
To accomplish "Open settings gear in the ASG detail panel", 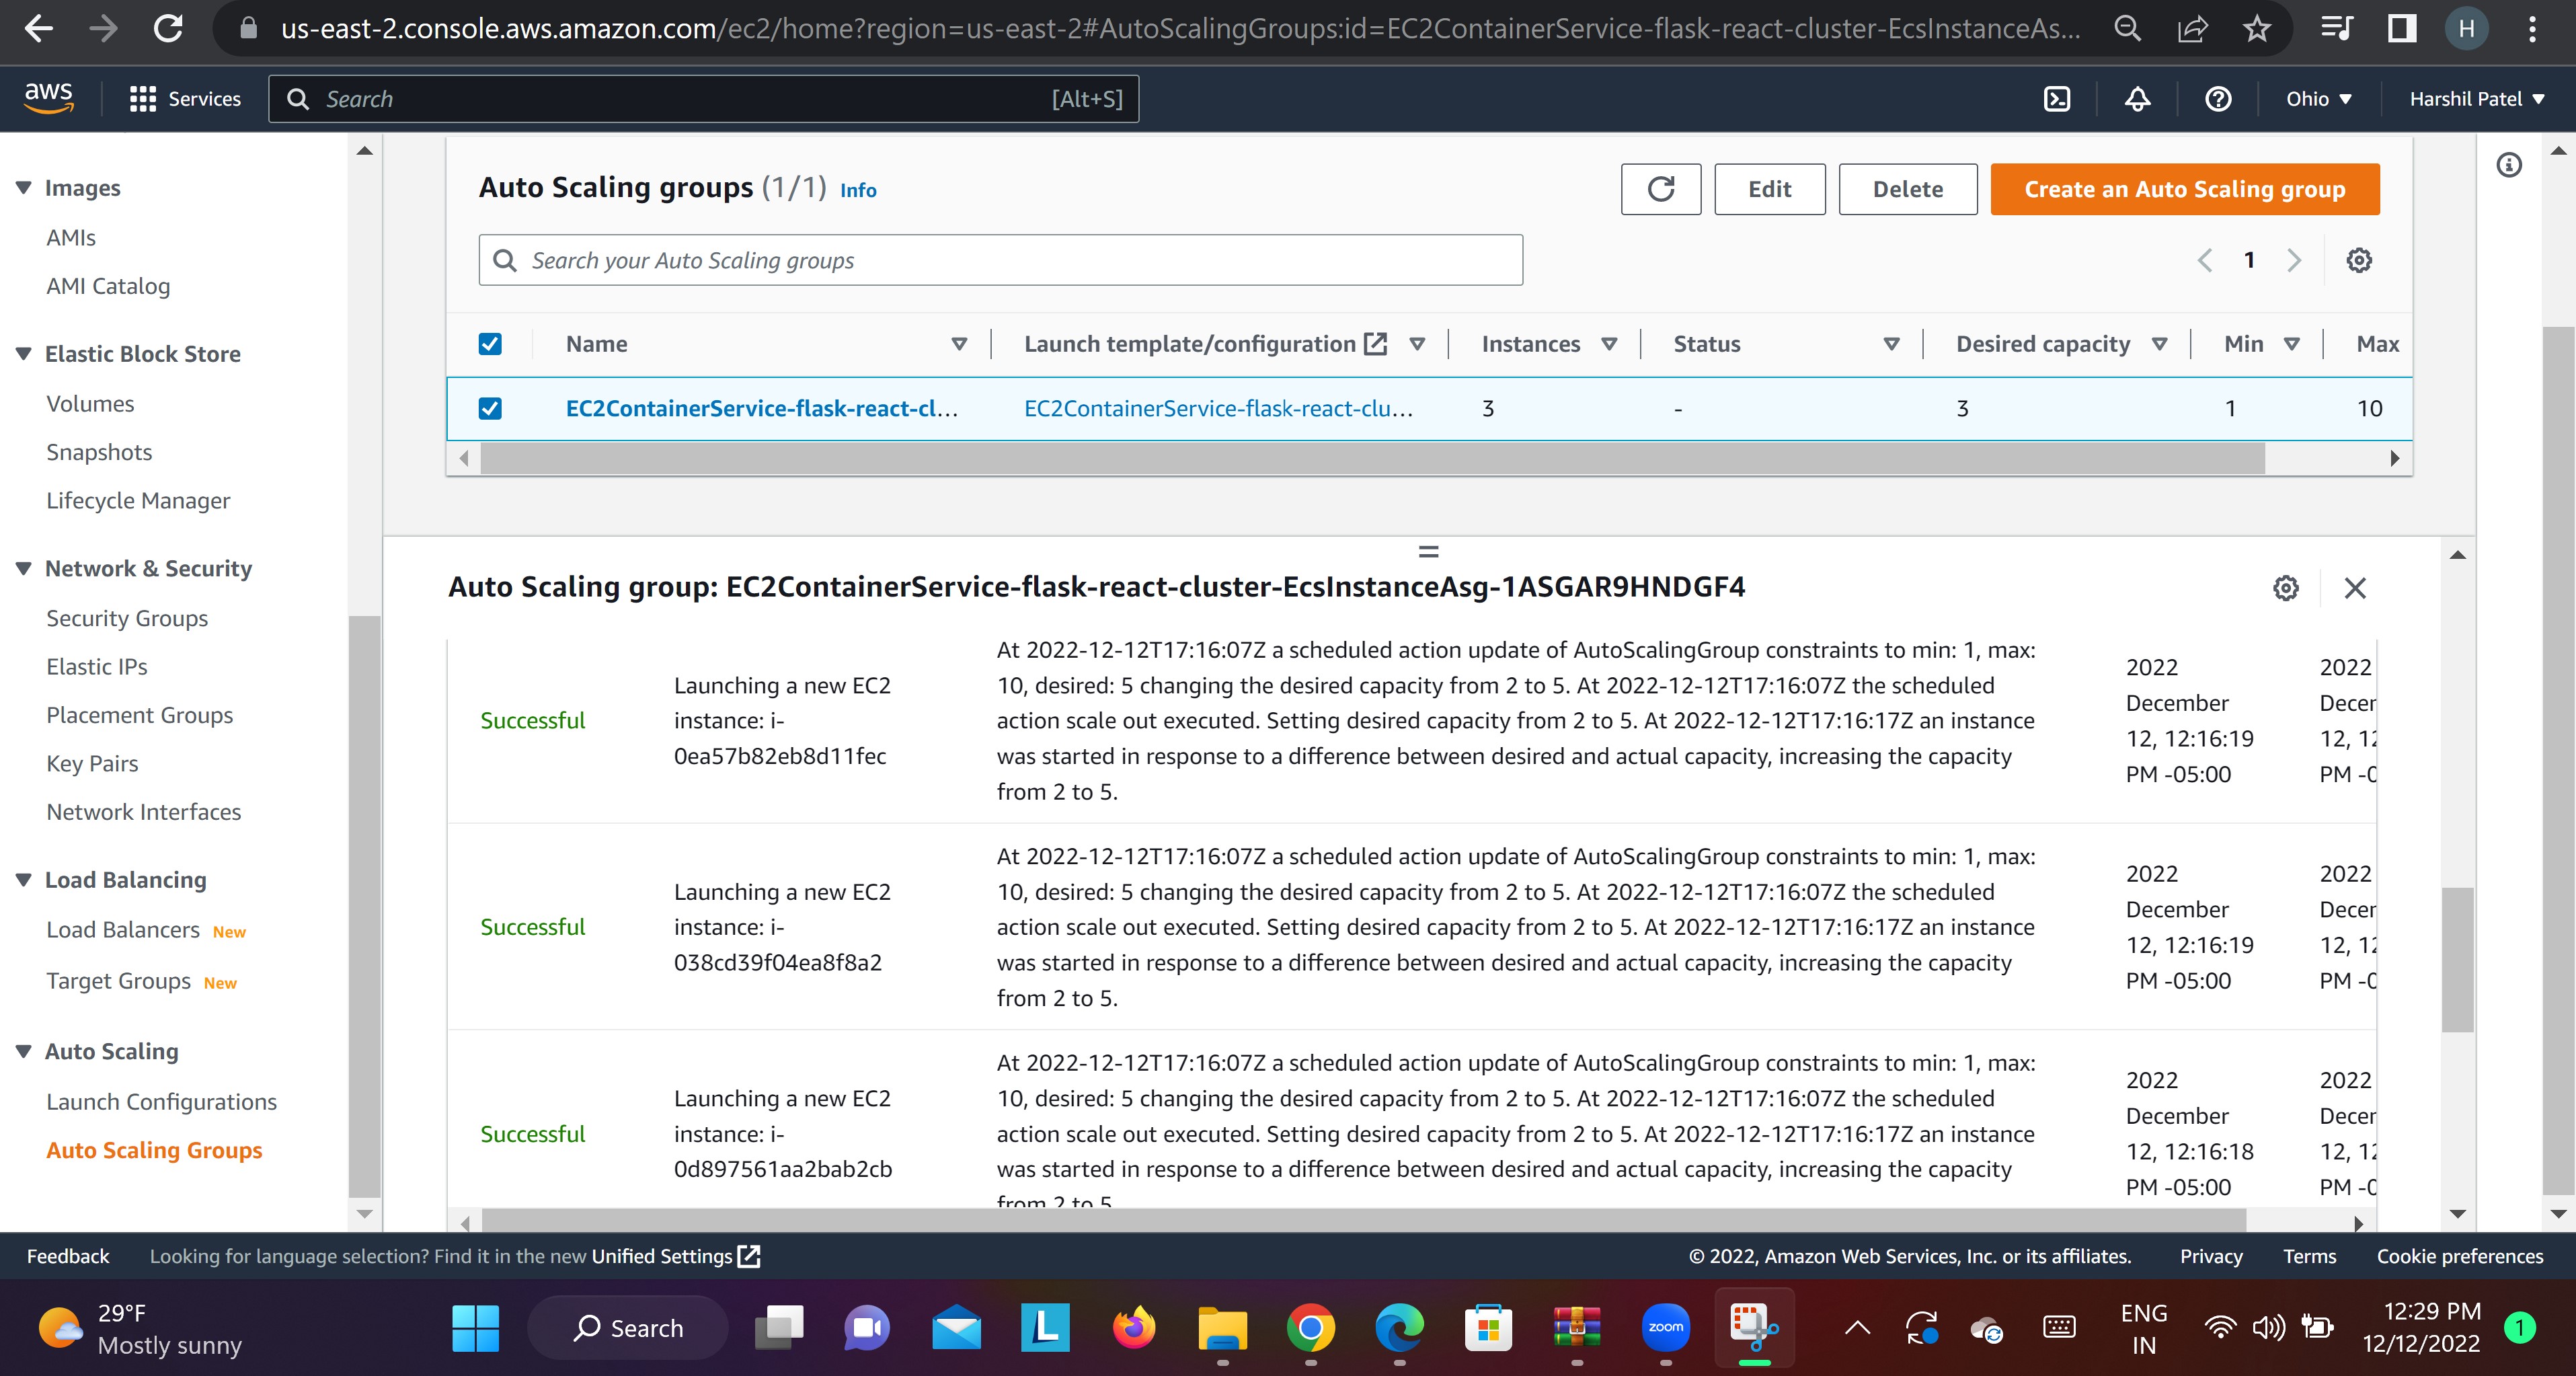I will click(x=2286, y=588).
